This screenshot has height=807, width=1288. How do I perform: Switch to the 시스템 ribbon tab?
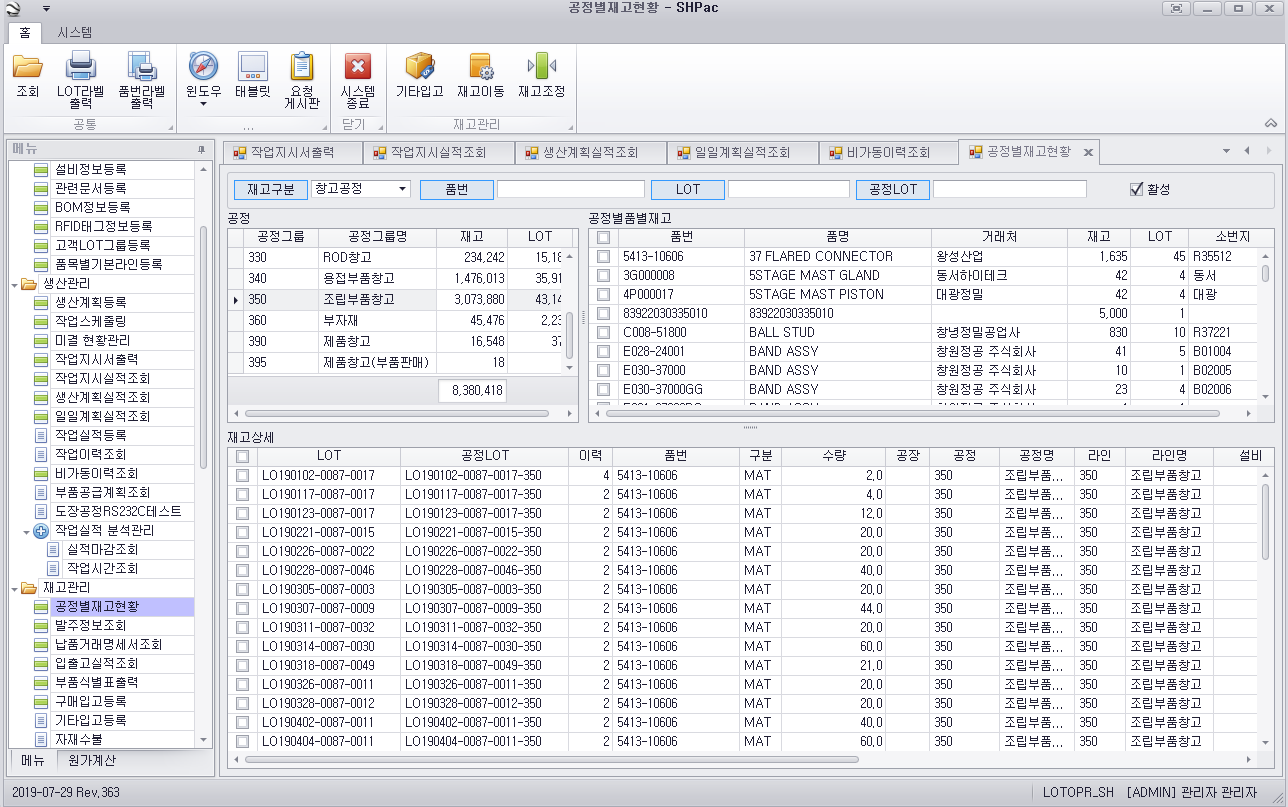tap(74, 32)
